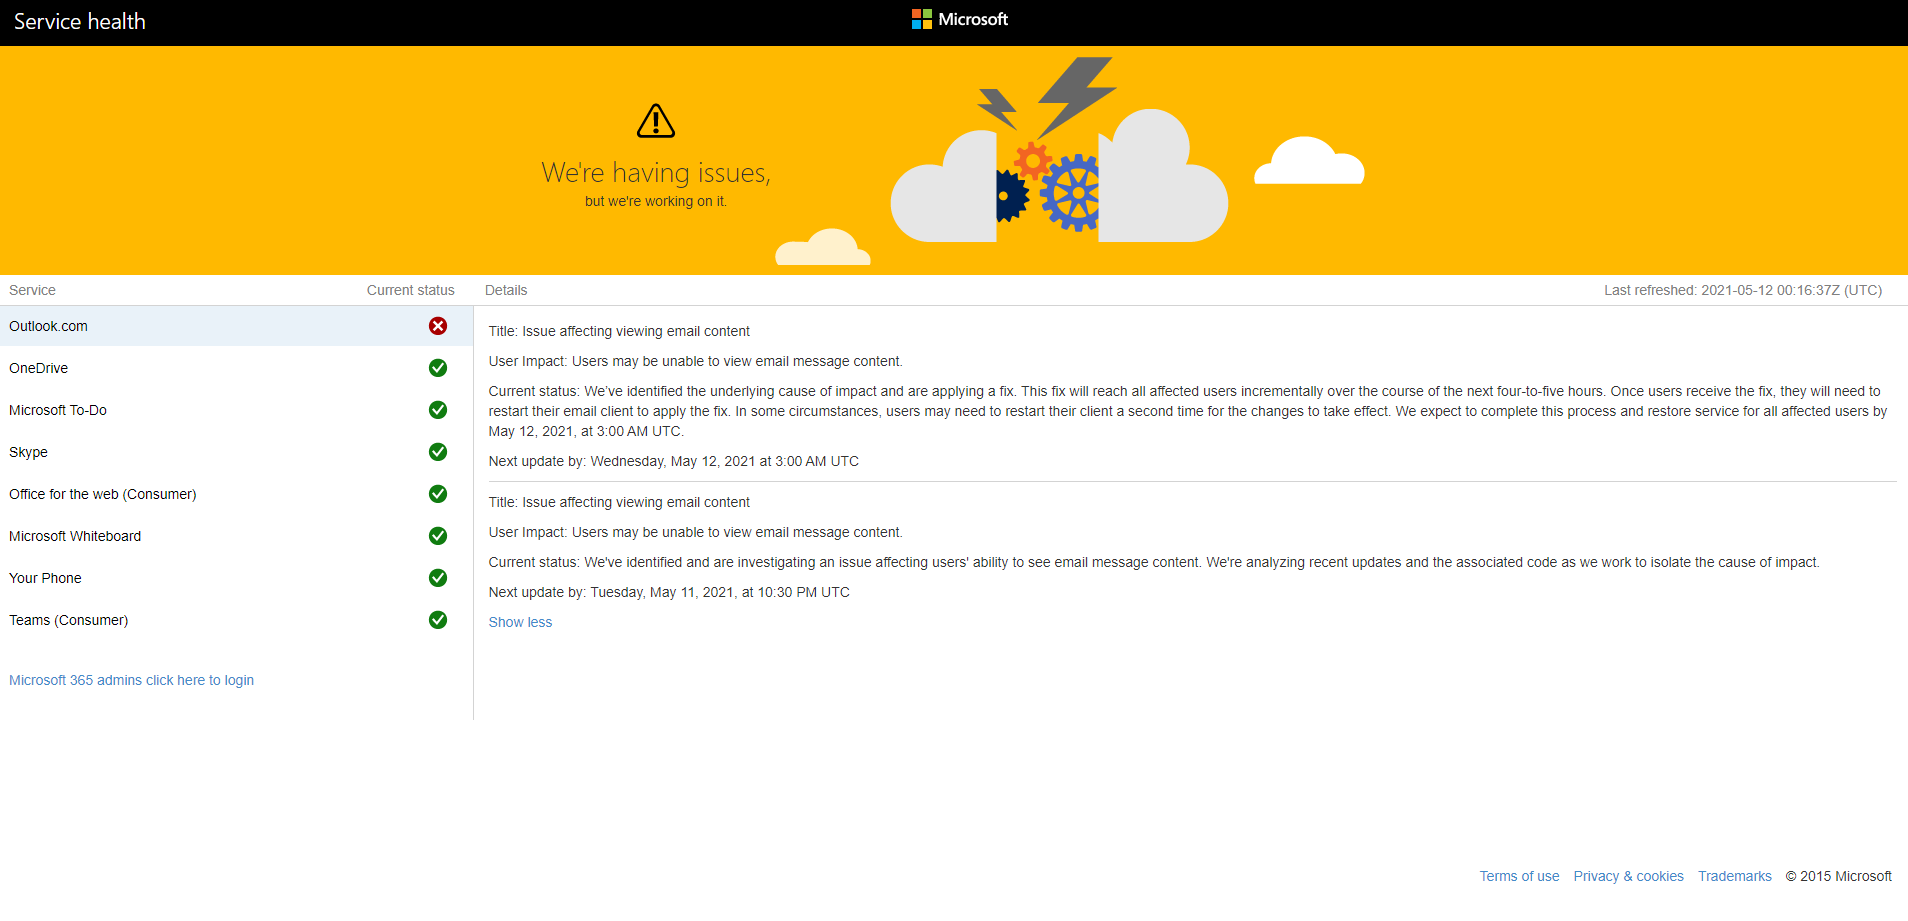
Task: Click the Microsoft To-Do green status indicator
Action: click(438, 410)
